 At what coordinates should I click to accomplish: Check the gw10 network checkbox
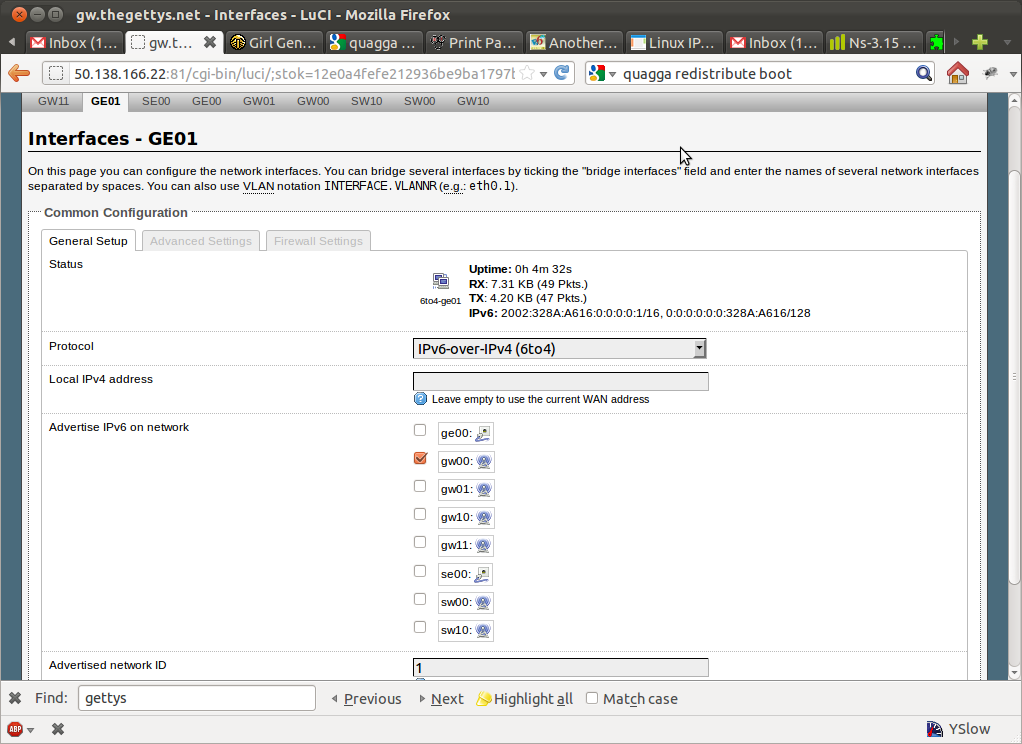pyautogui.click(x=420, y=514)
